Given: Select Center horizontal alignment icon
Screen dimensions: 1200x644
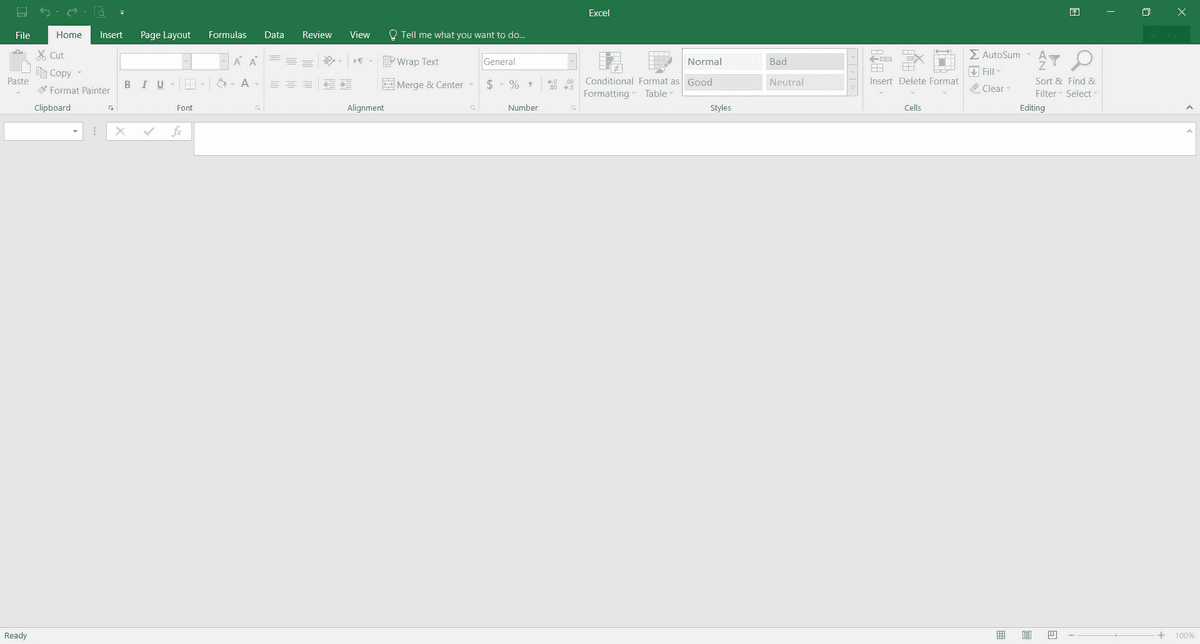Looking at the screenshot, I should tap(292, 85).
